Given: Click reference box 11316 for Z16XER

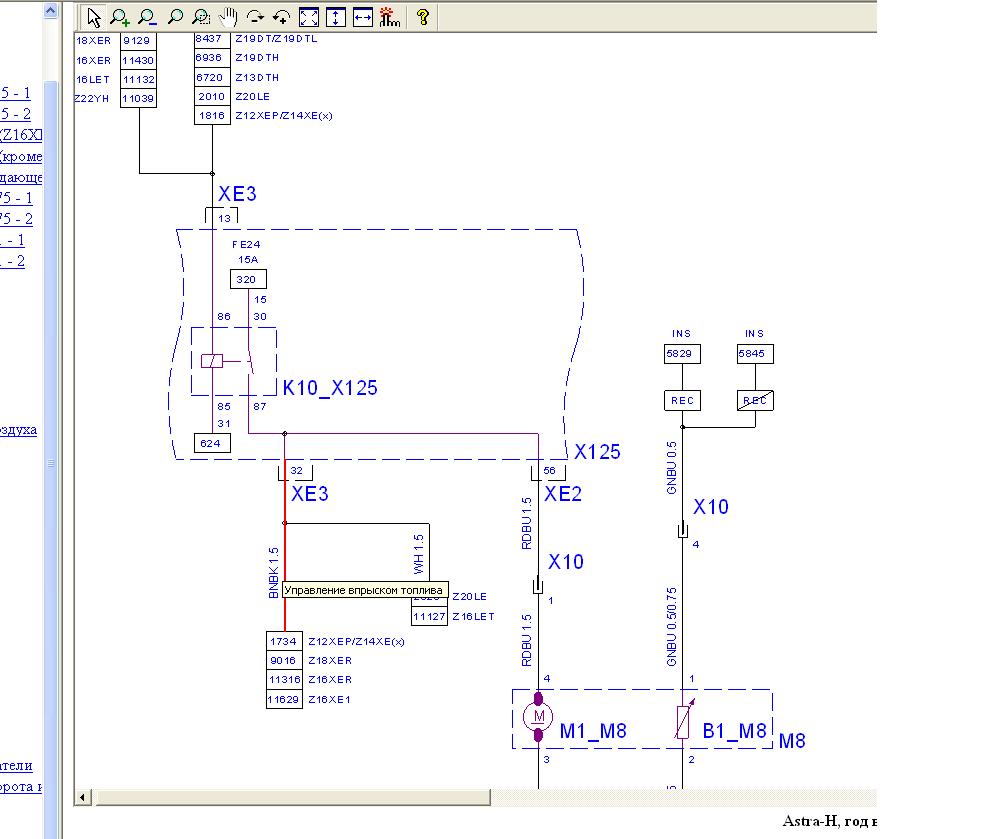Looking at the screenshot, I should tap(284, 680).
